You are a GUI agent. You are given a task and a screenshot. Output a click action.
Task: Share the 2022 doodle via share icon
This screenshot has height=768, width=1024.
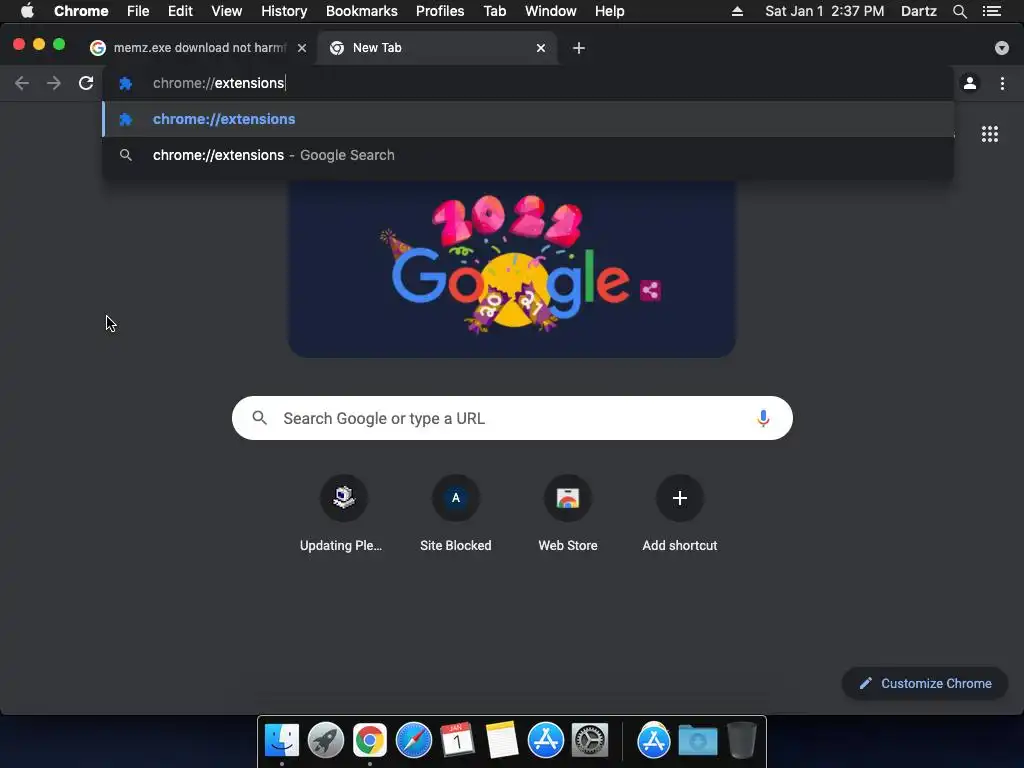[x=650, y=290]
